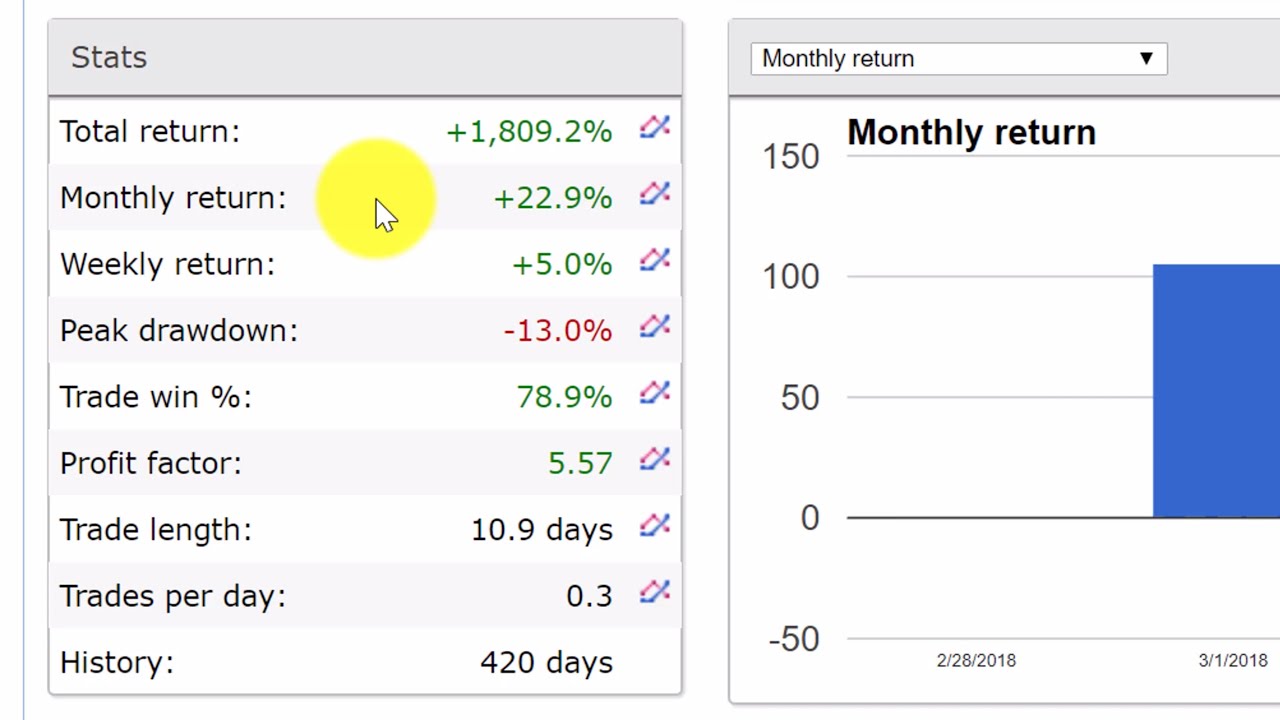Open chart icon next to Monthly return

[655, 193]
